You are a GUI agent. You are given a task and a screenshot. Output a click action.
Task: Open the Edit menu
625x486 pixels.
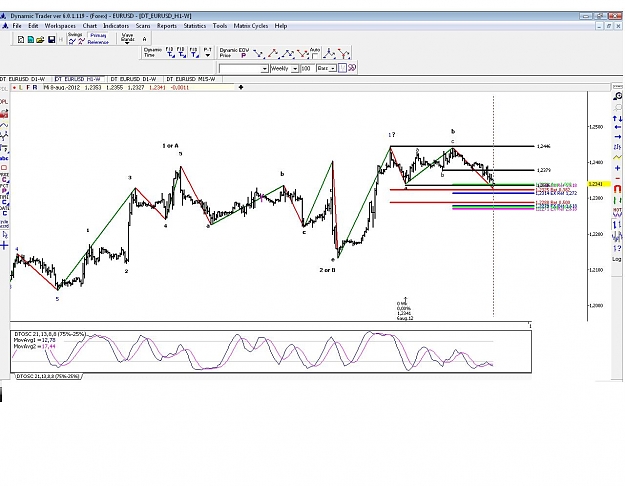[x=33, y=26]
